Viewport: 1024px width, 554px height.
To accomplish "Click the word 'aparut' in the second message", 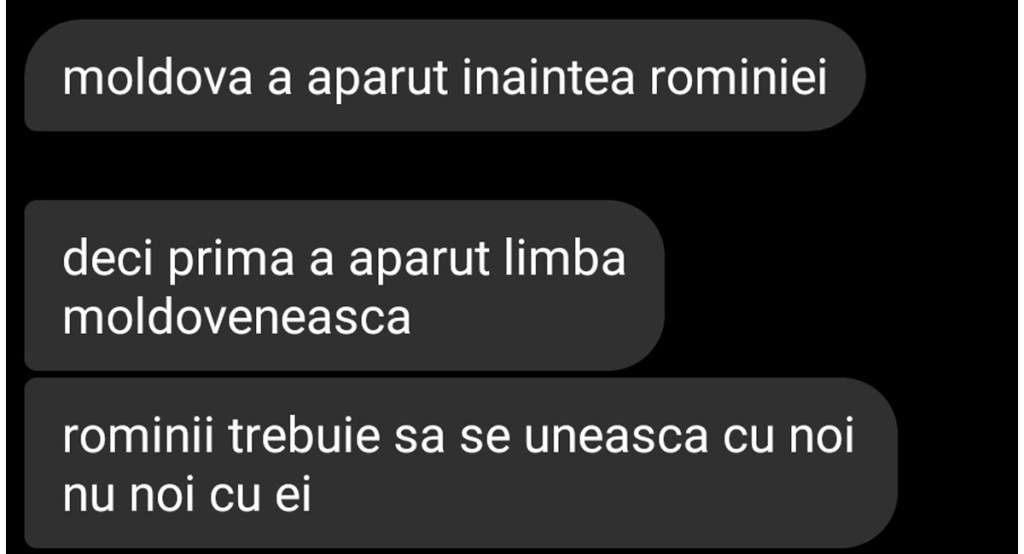I will click(x=419, y=261).
